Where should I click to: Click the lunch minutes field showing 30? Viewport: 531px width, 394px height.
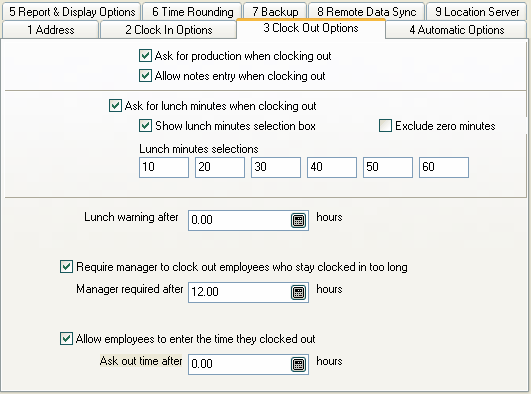(x=276, y=167)
